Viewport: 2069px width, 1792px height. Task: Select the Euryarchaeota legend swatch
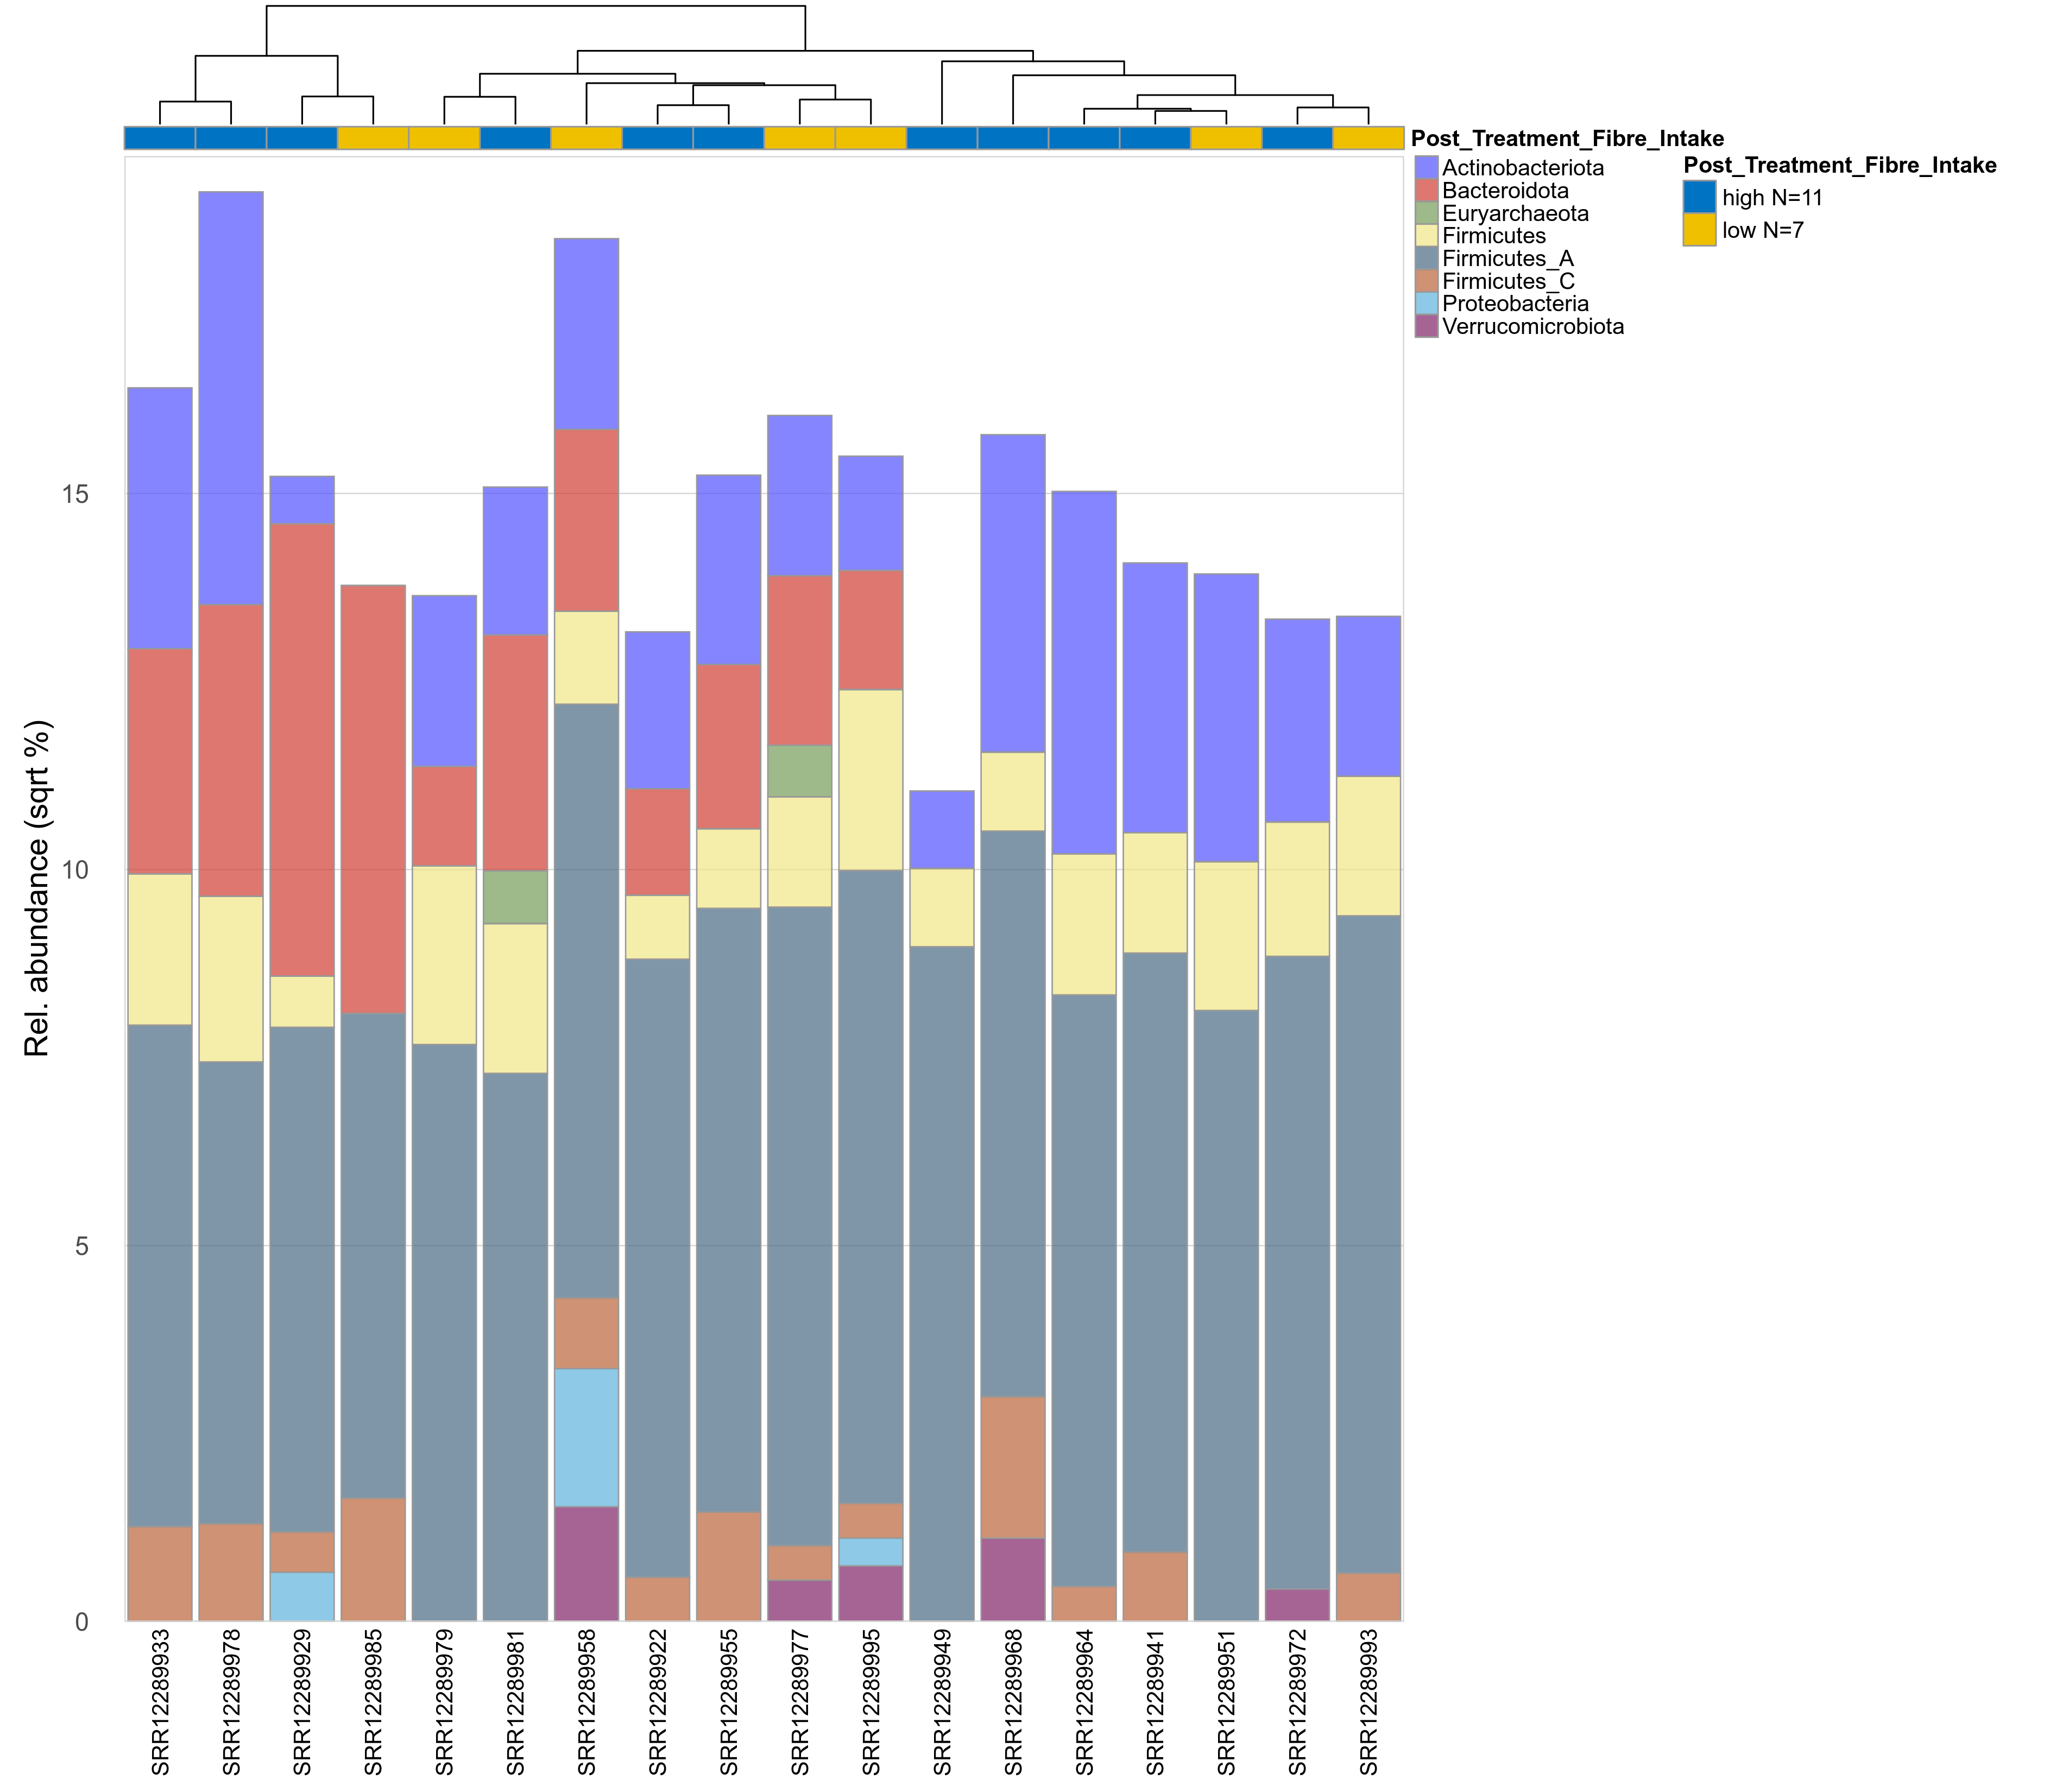pos(1426,213)
